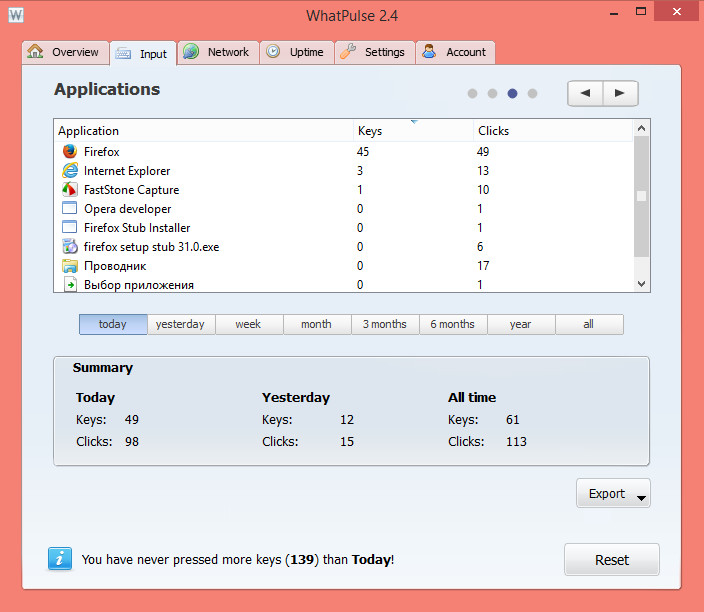Viewport: 704px width, 612px height.
Task: Select the Firefox row name
Action: pyautogui.click(x=101, y=152)
